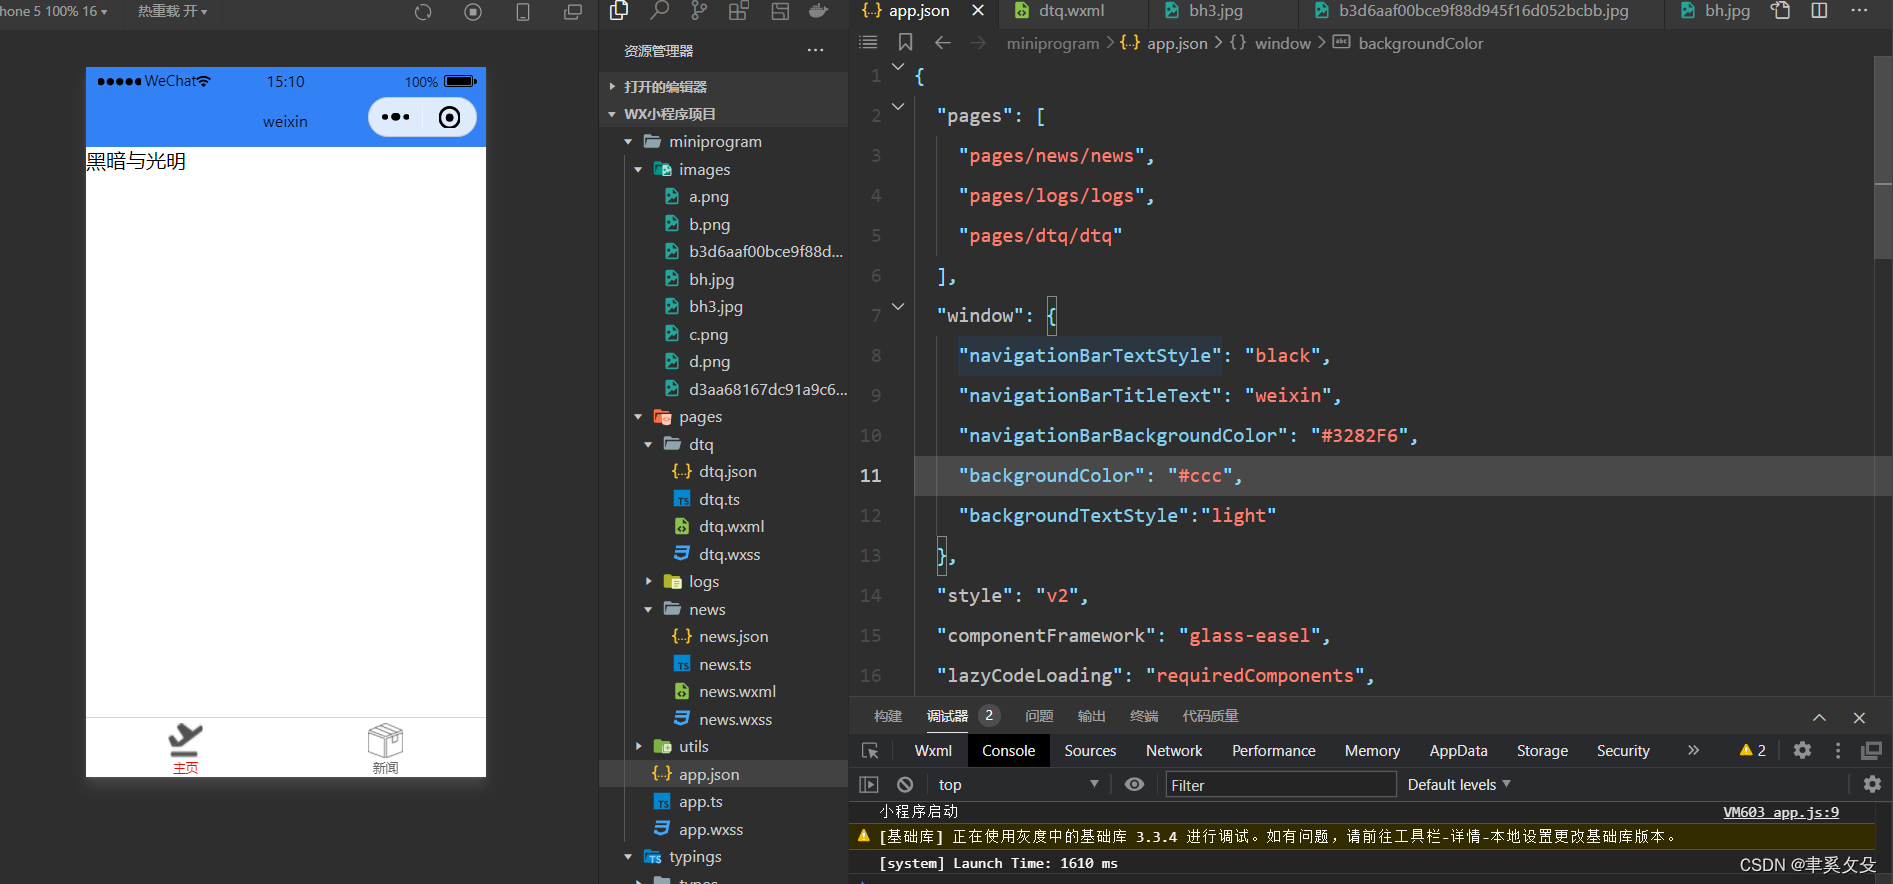Open devtools kebab menu
Viewport: 1893px width, 884px height.
[x=1838, y=750]
